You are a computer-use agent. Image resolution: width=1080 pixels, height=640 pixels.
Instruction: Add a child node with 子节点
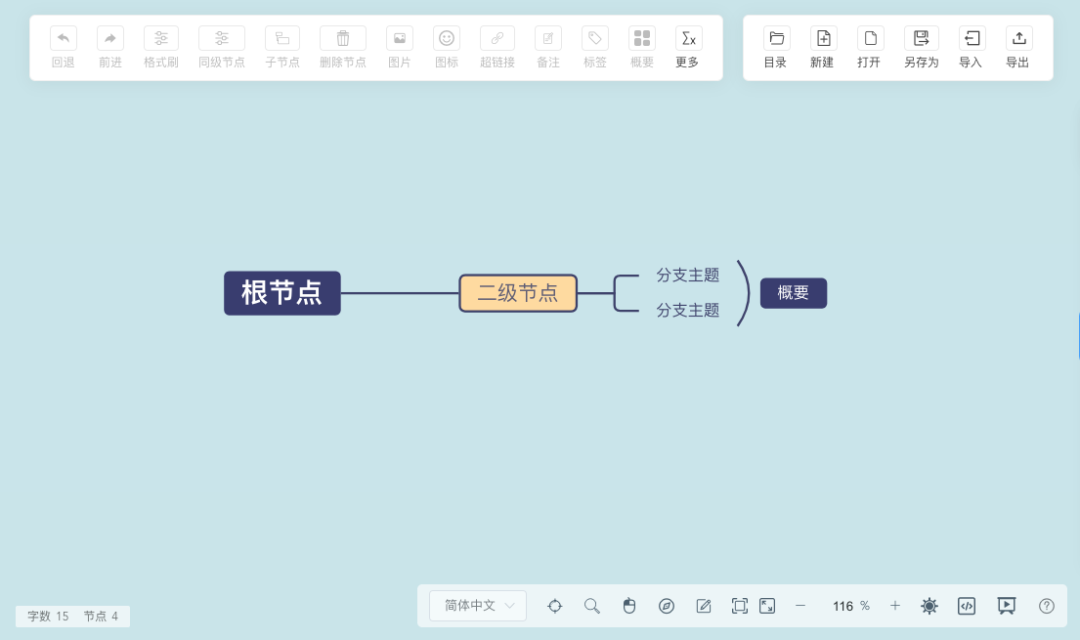(282, 45)
